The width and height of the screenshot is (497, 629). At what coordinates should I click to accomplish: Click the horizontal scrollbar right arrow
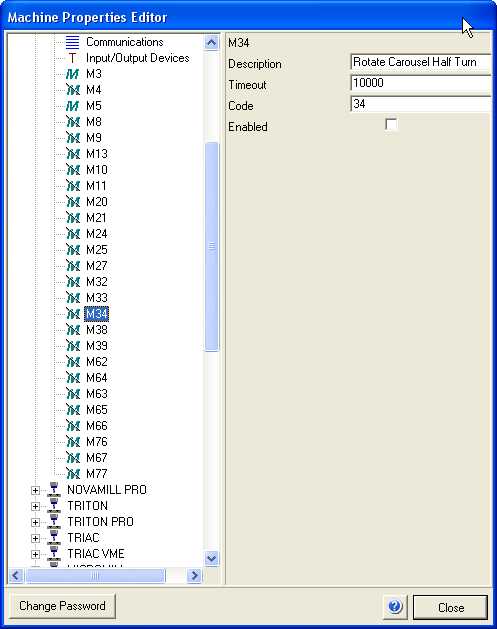tap(195, 576)
